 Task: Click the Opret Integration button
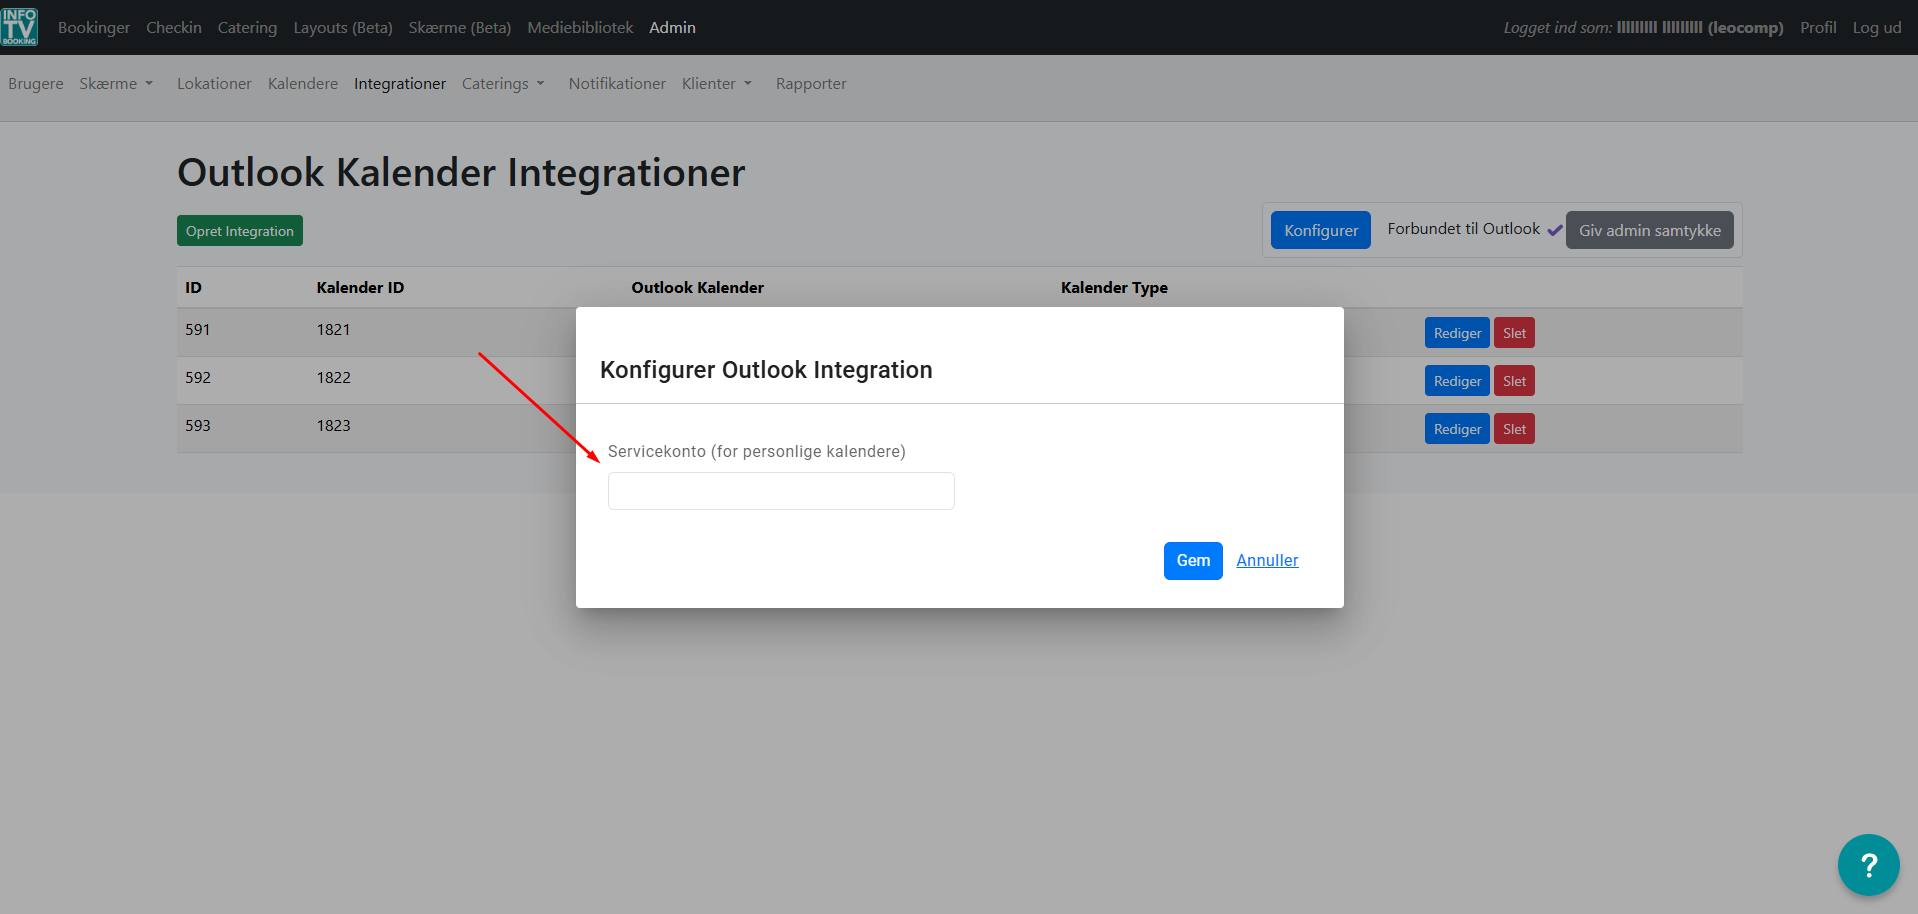coord(240,231)
